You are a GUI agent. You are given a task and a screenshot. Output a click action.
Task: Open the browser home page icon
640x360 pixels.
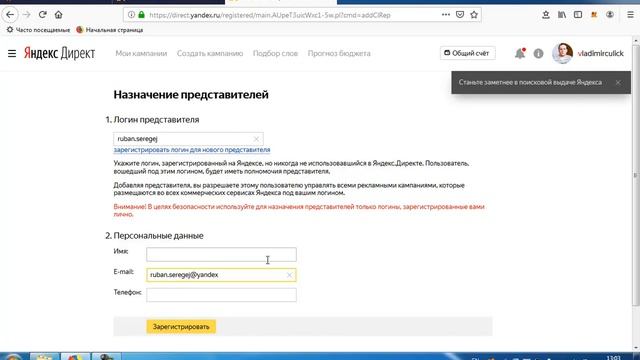58,15
